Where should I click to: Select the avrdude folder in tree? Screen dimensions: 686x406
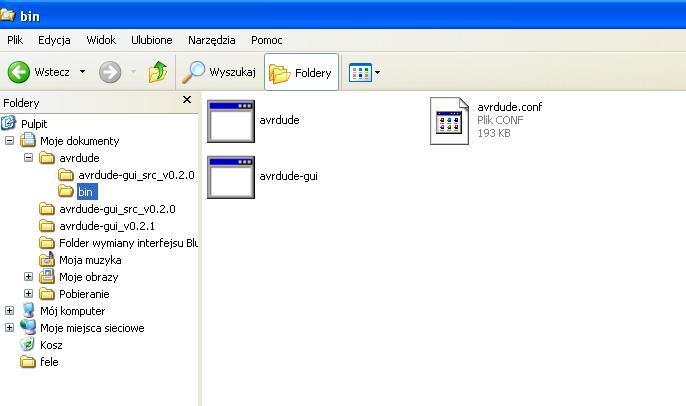click(79, 158)
